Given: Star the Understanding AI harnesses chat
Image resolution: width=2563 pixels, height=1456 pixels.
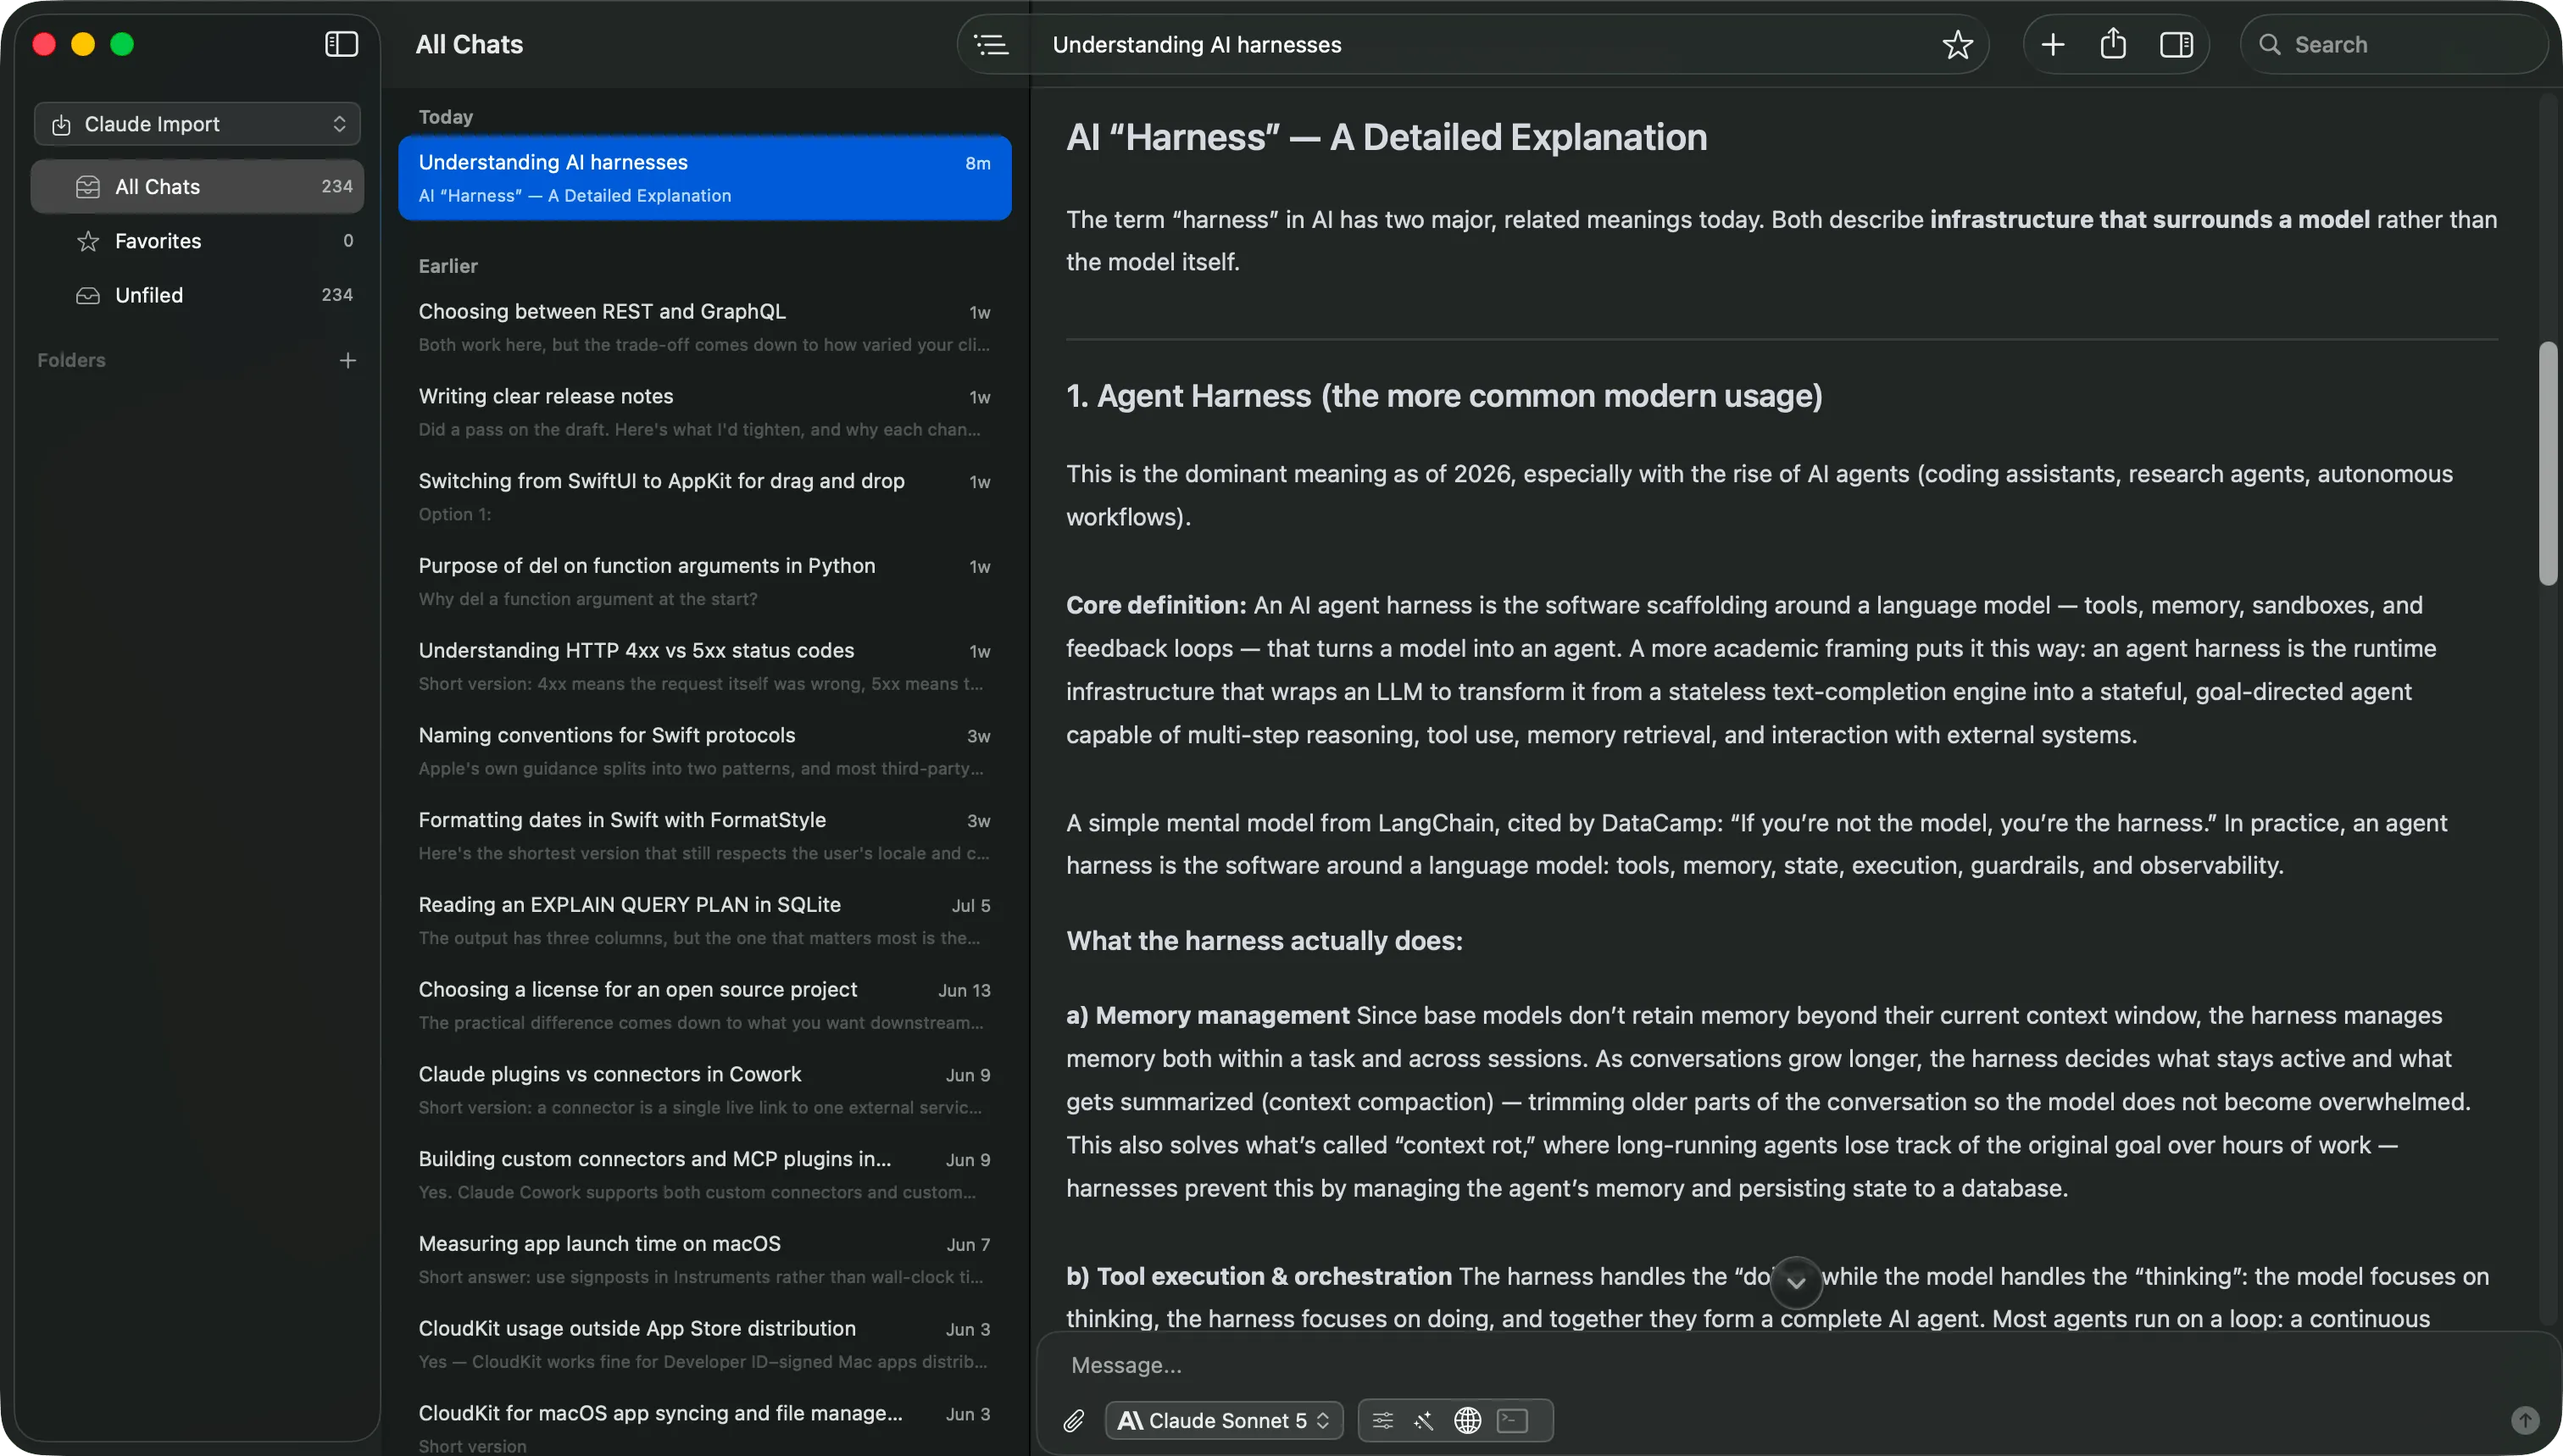Looking at the screenshot, I should pyautogui.click(x=1957, y=44).
